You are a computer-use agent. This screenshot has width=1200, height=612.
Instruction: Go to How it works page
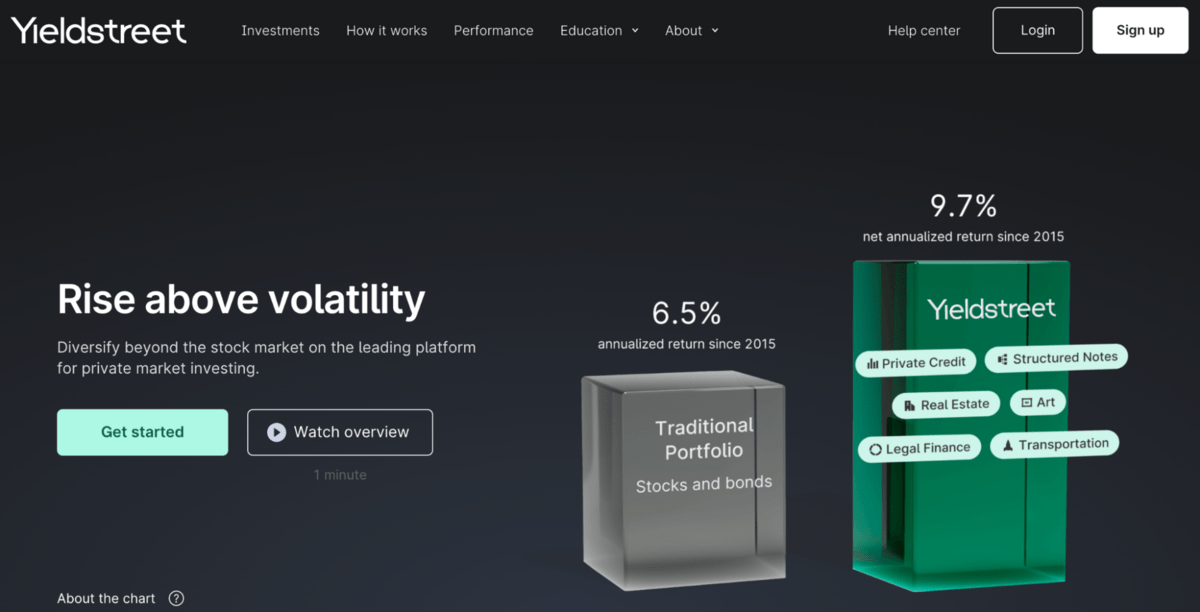point(386,30)
